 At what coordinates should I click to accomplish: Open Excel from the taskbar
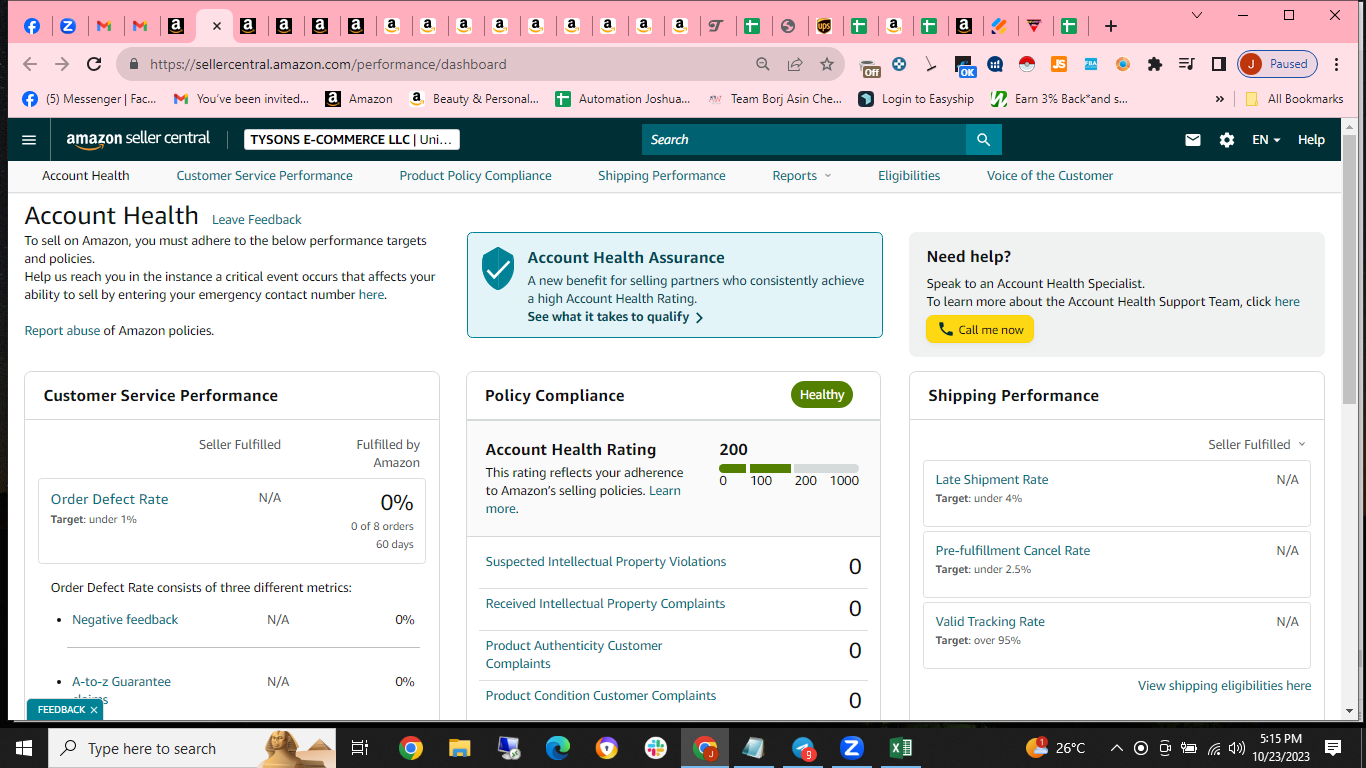(900, 748)
